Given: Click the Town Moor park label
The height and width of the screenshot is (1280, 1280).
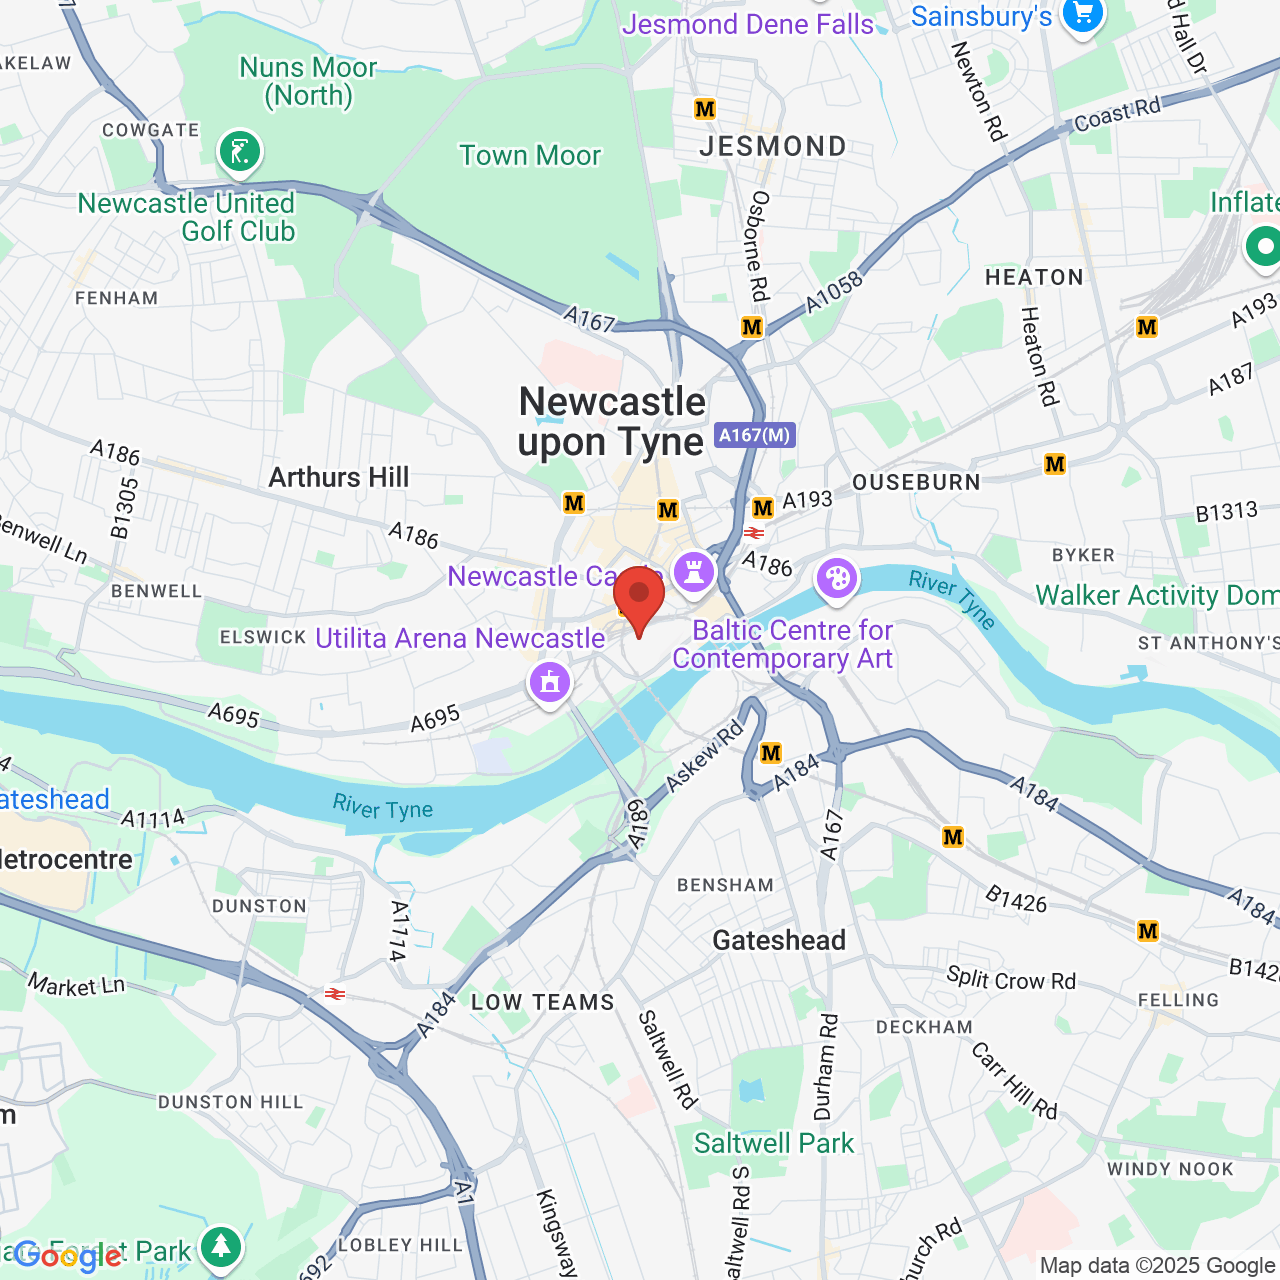Looking at the screenshot, I should pos(530,156).
